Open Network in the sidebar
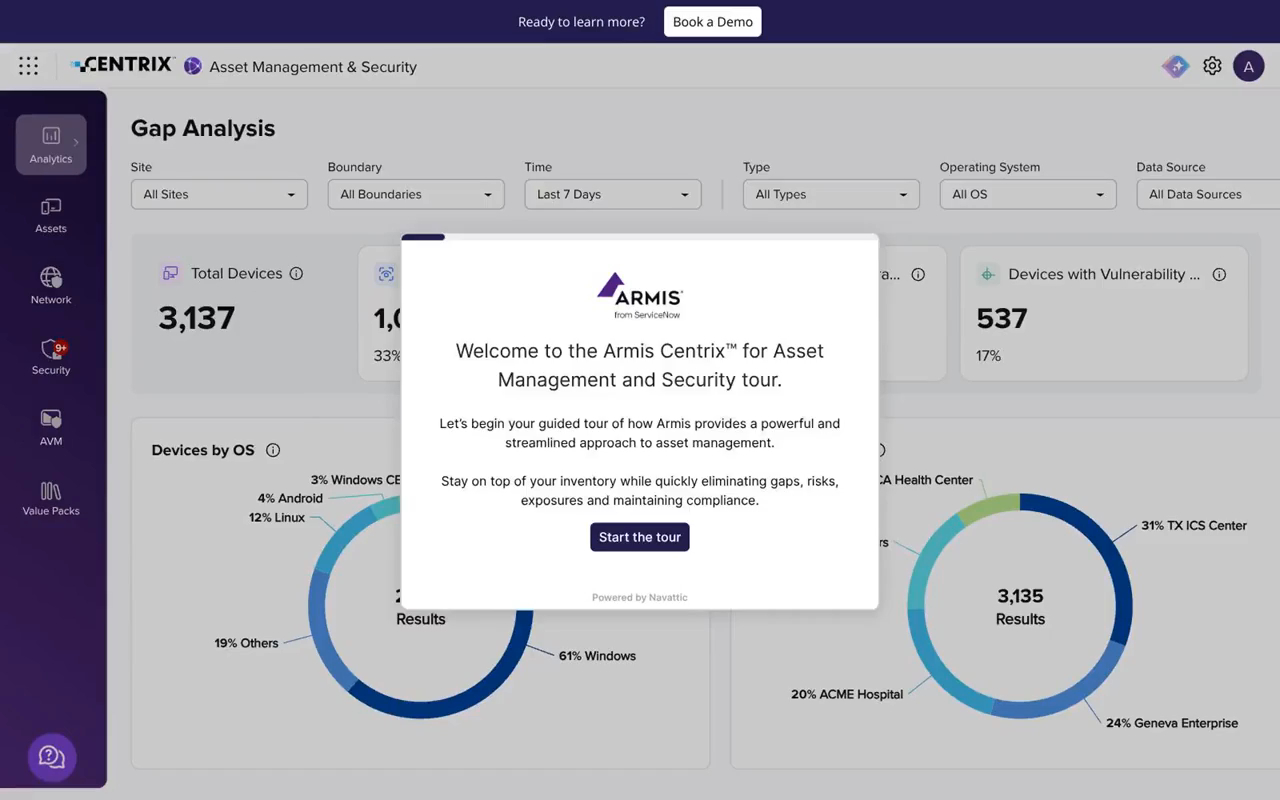Image resolution: width=1280 pixels, height=800 pixels. [x=51, y=286]
